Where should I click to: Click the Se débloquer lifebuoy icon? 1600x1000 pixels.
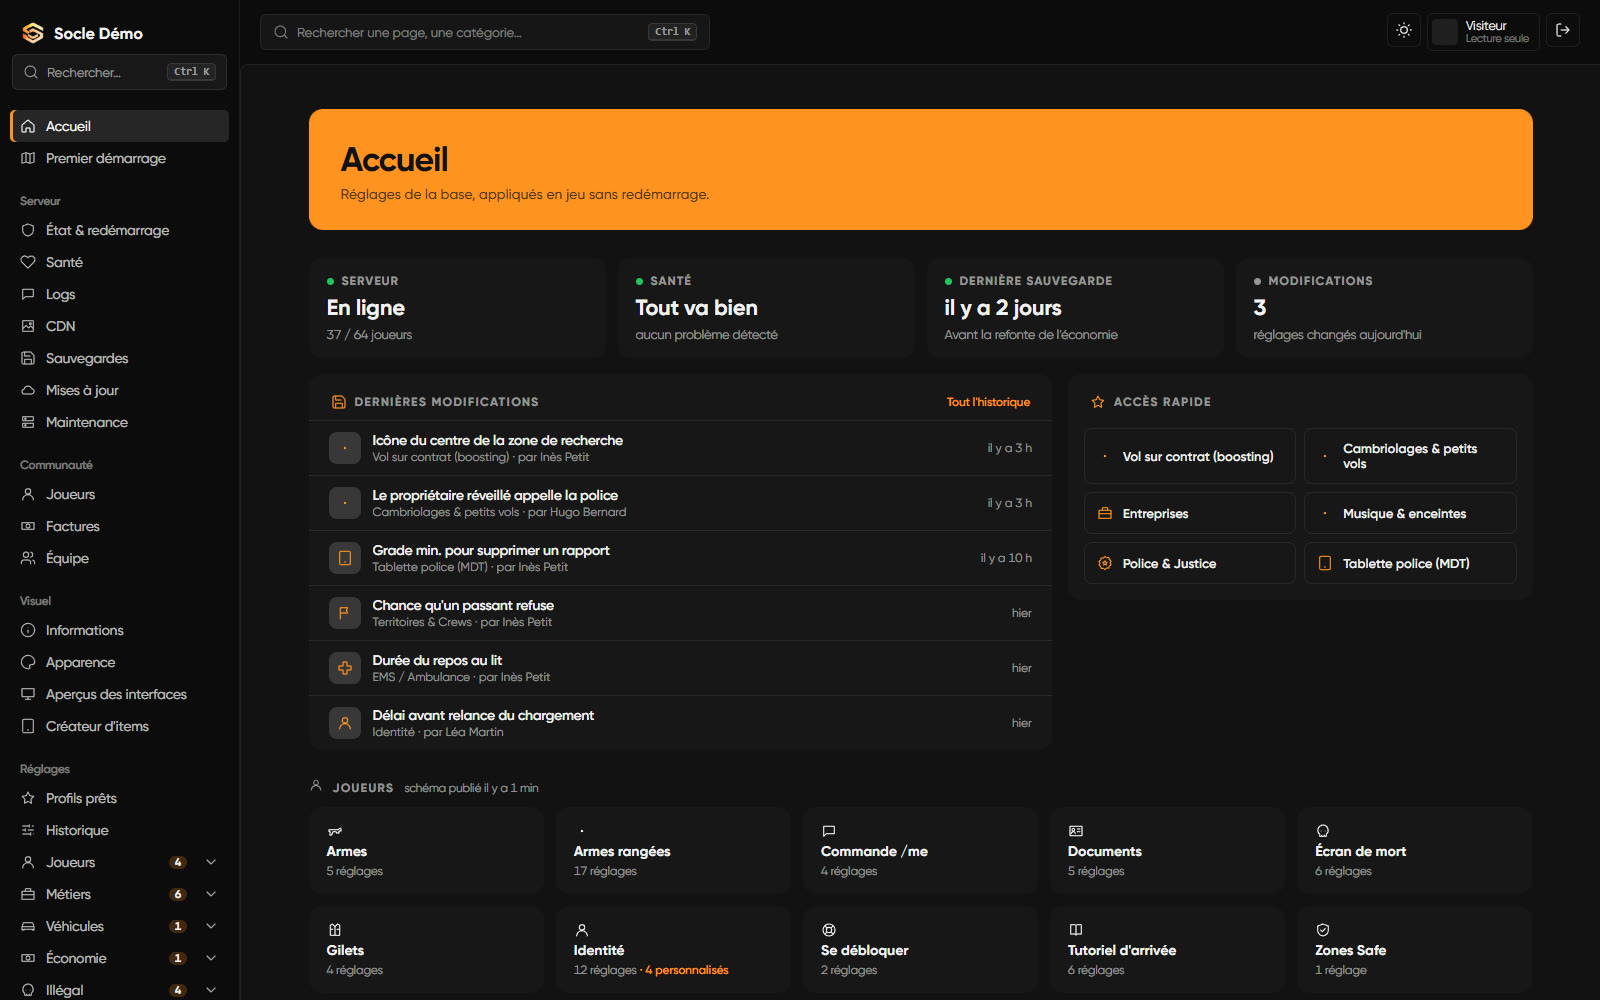click(x=829, y=930)
